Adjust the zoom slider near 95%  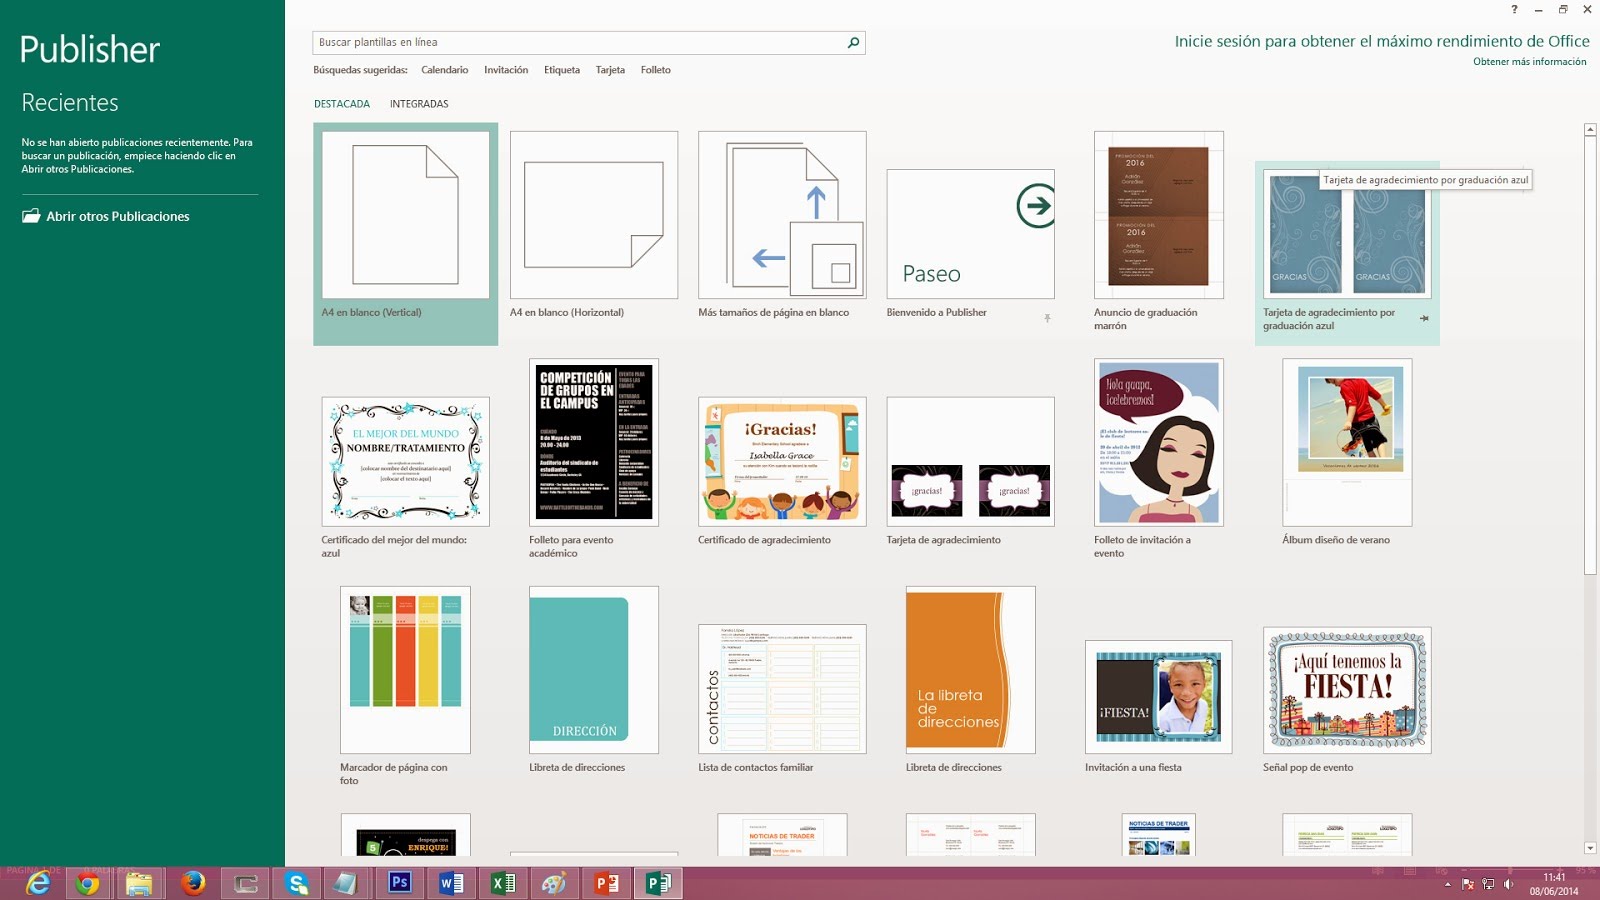point(1510,870)
